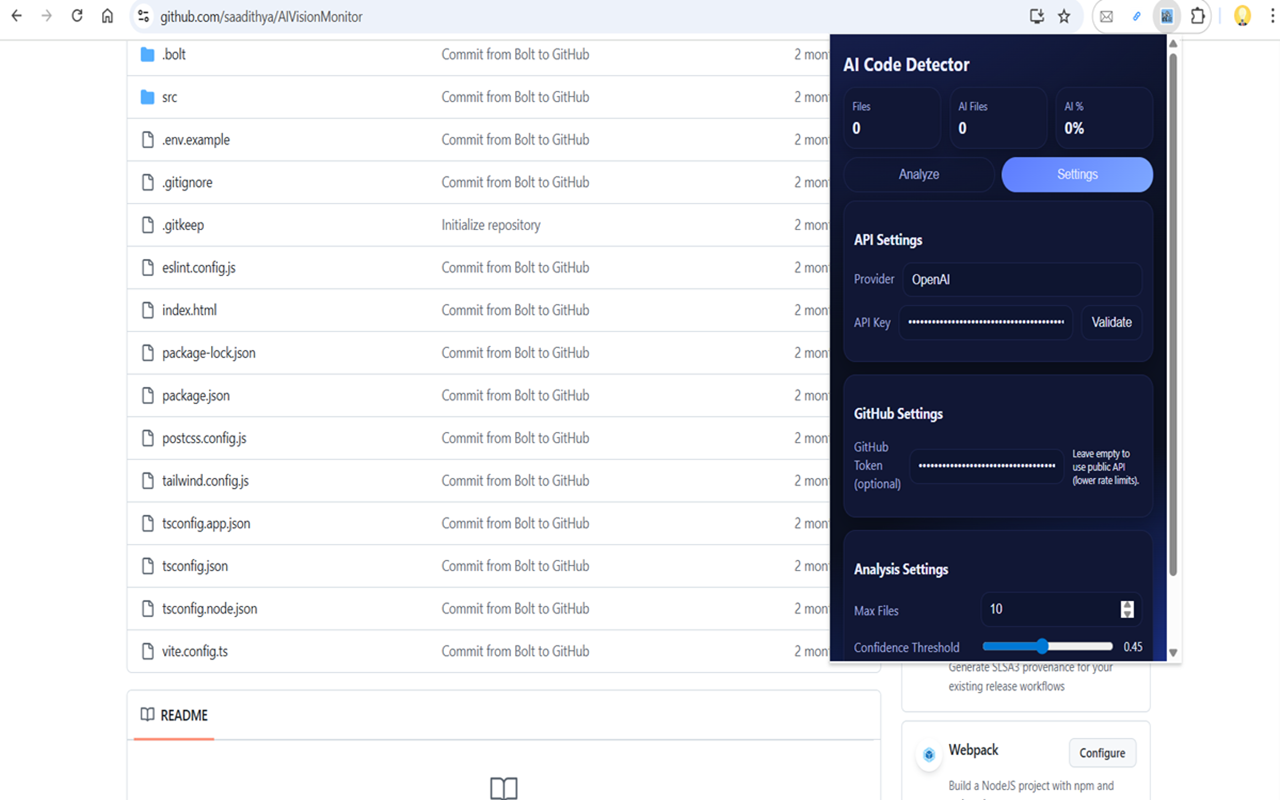Click the Max Files stepper arrows
The width and height of the screenshot is (1280, 800).
1127,609
